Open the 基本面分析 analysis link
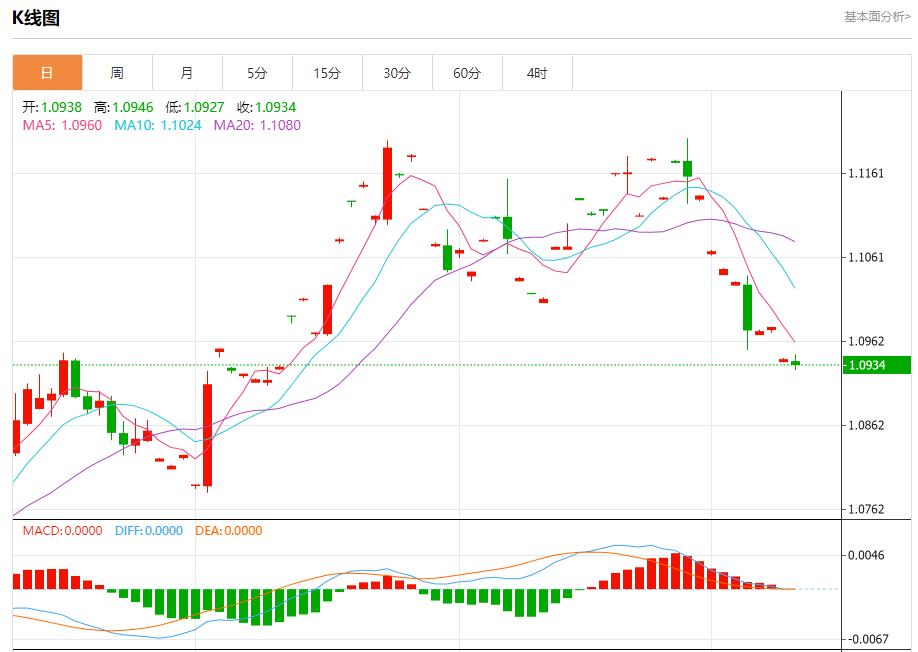 click(x=875, y=16)
